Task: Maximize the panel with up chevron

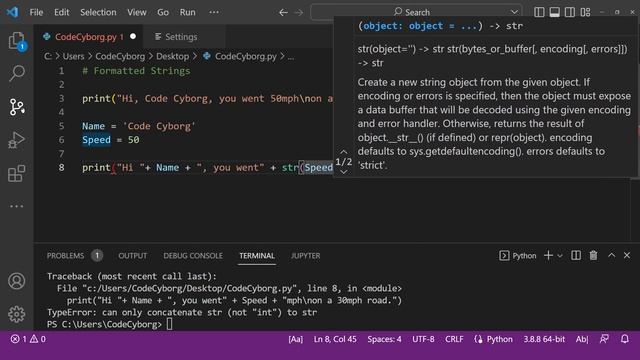Action: (611, 256)
